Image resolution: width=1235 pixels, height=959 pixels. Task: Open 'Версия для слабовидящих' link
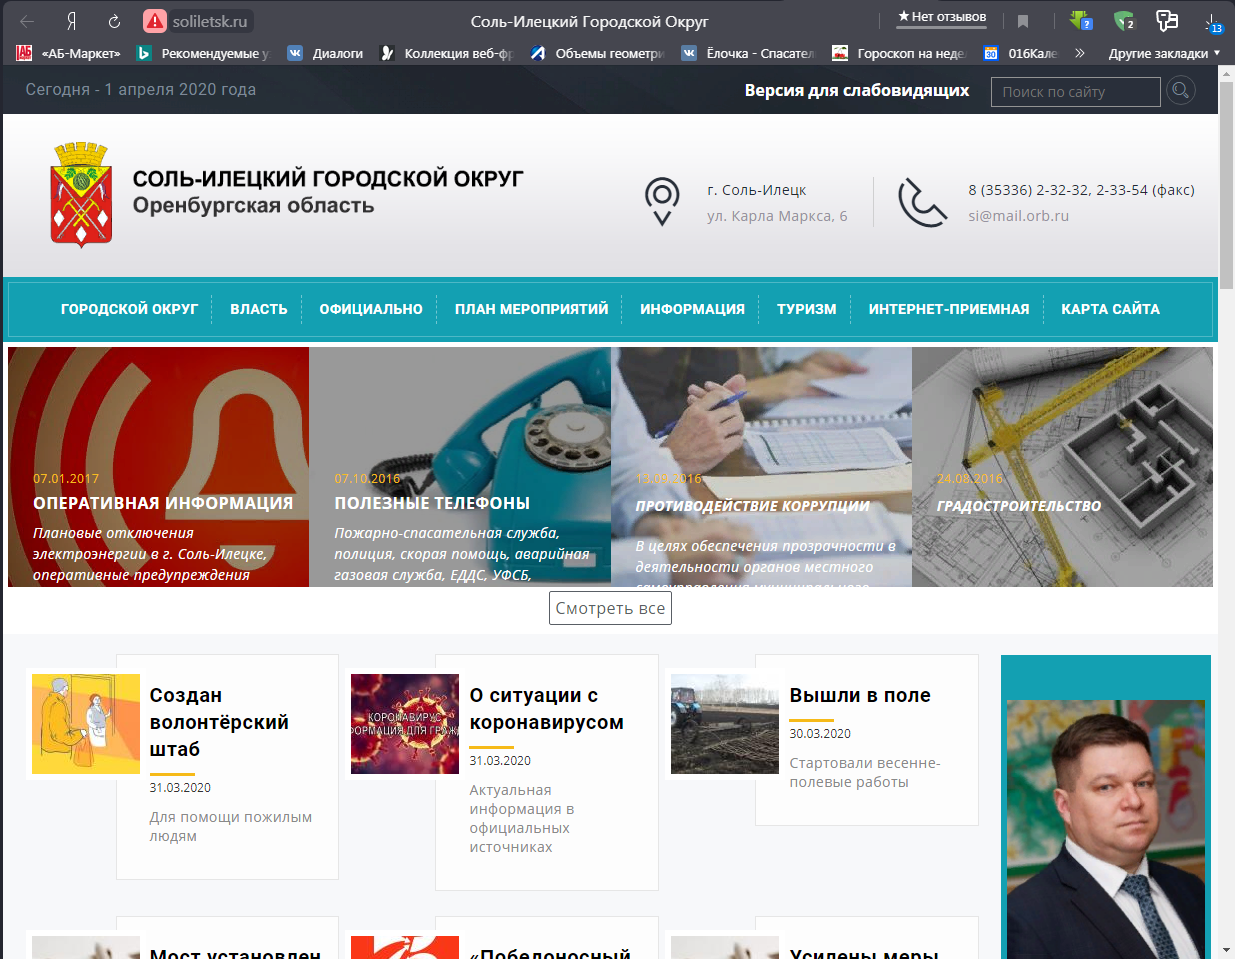(856, 90)
